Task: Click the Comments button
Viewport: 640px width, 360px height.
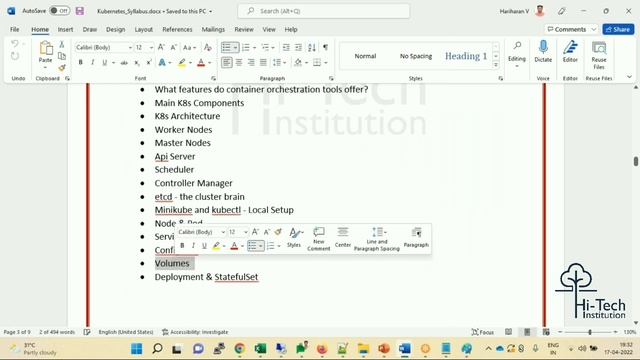Action: coord(571,29)
